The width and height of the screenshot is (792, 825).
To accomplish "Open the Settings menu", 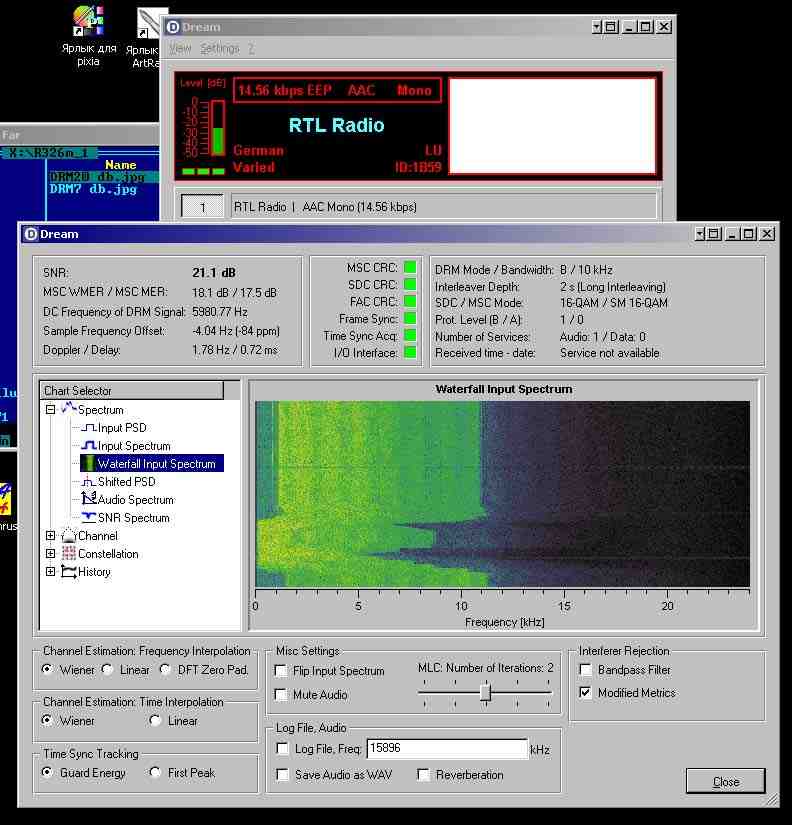I will (x=219, y=48).
